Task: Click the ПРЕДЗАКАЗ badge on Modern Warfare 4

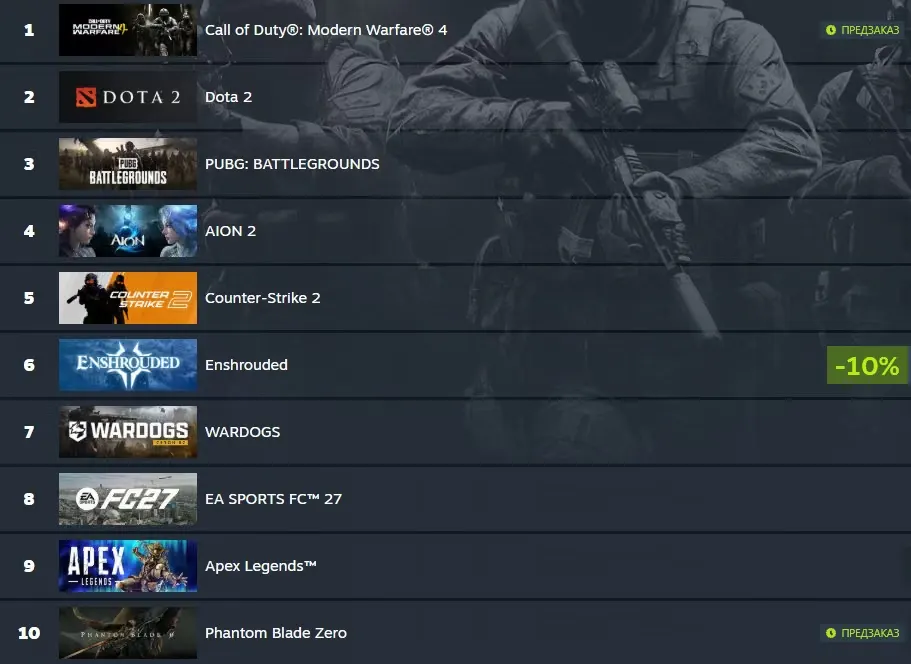Action: pyautogui.click(x=862, y=30)
